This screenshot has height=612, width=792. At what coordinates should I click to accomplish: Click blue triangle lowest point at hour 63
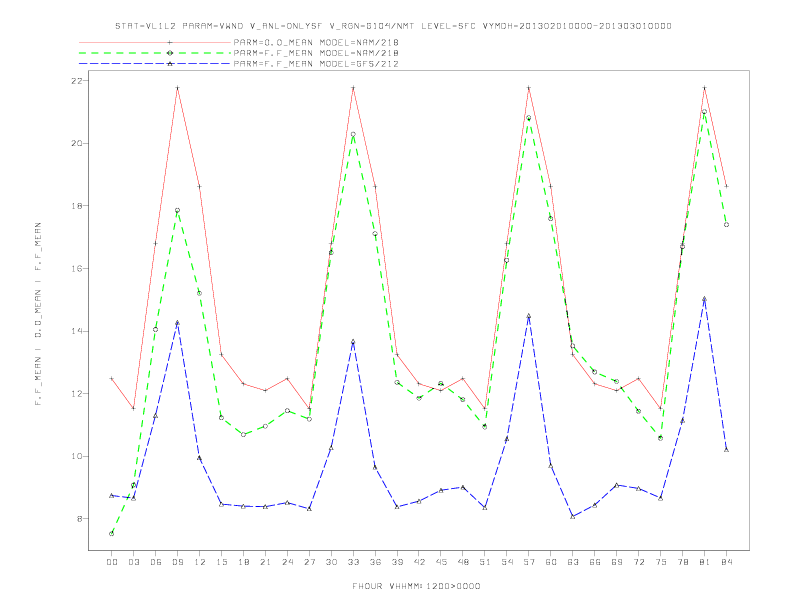(x=573, y=517)
